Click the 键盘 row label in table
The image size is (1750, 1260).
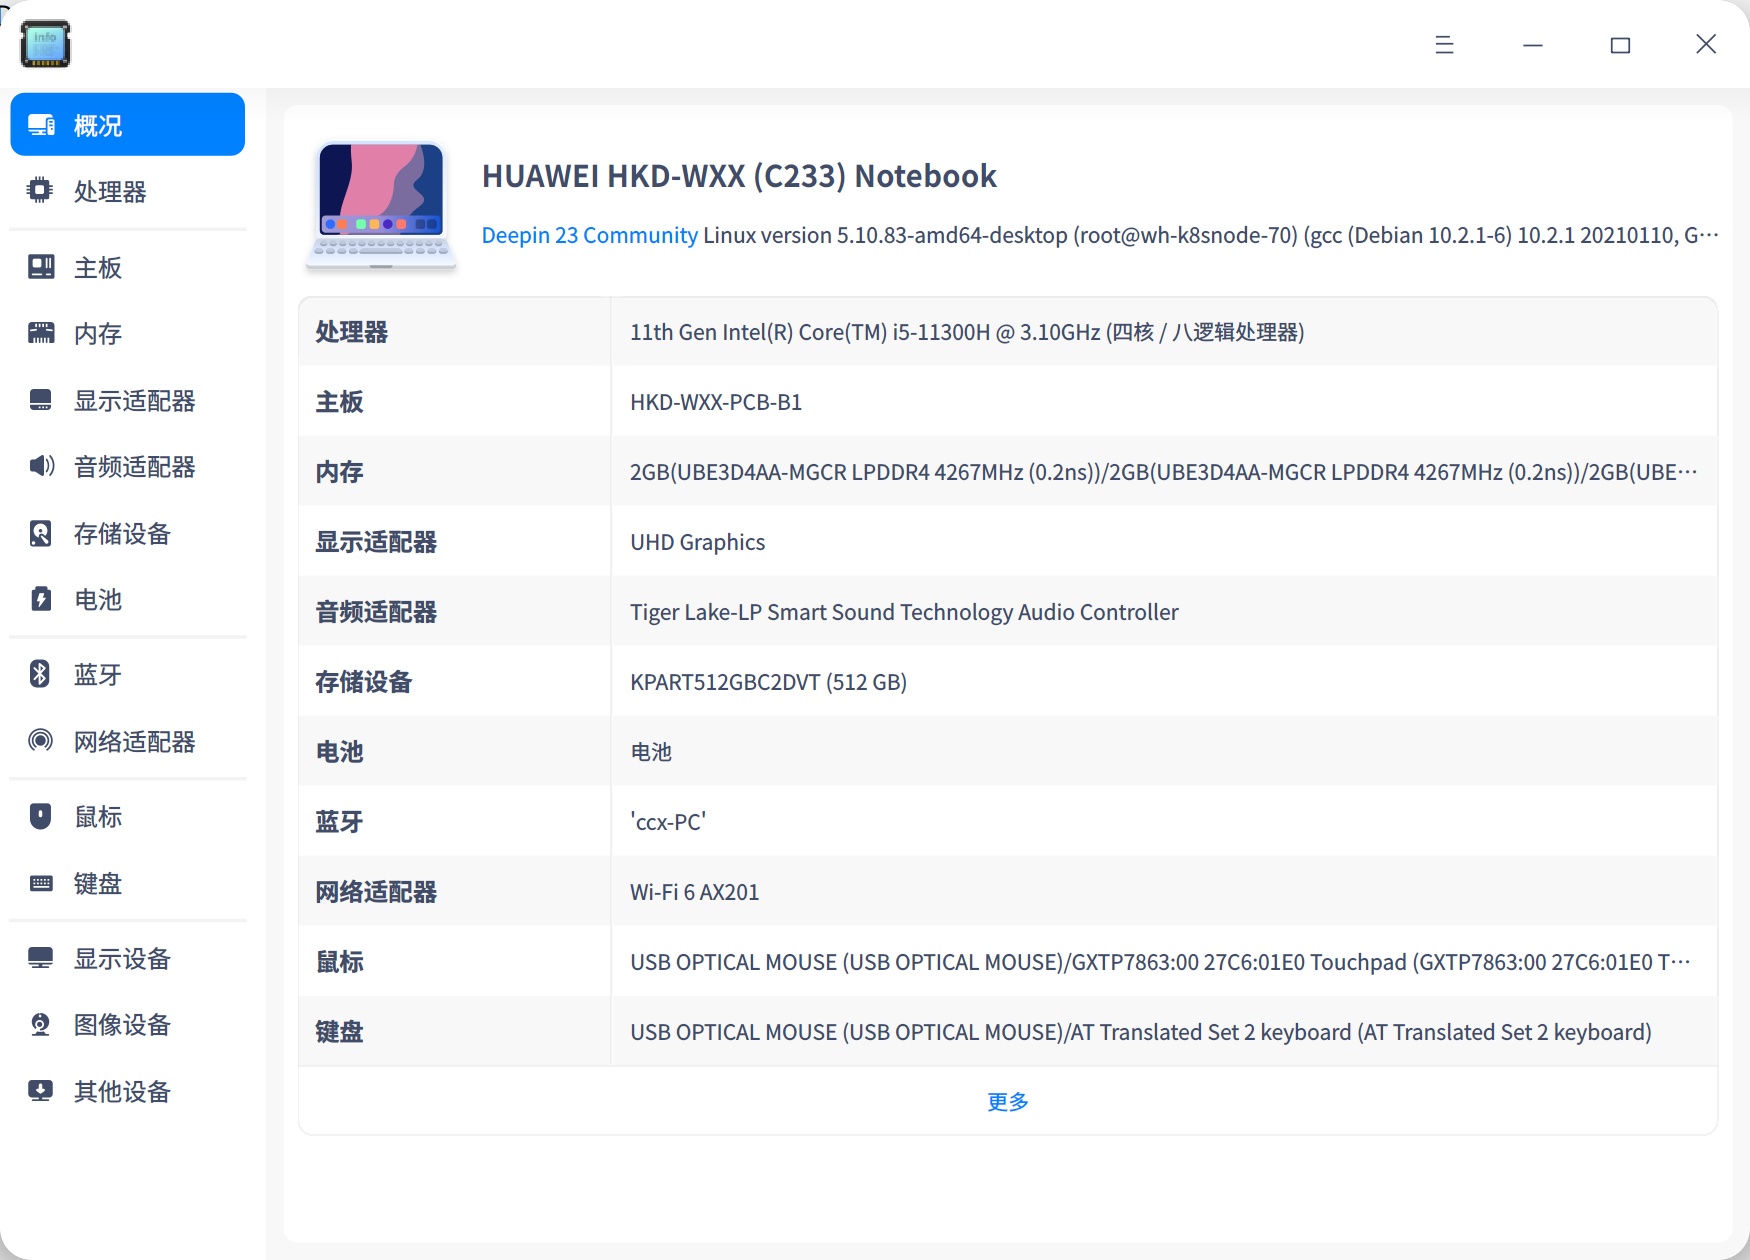pyautogui.click(x=340, y=1032)
